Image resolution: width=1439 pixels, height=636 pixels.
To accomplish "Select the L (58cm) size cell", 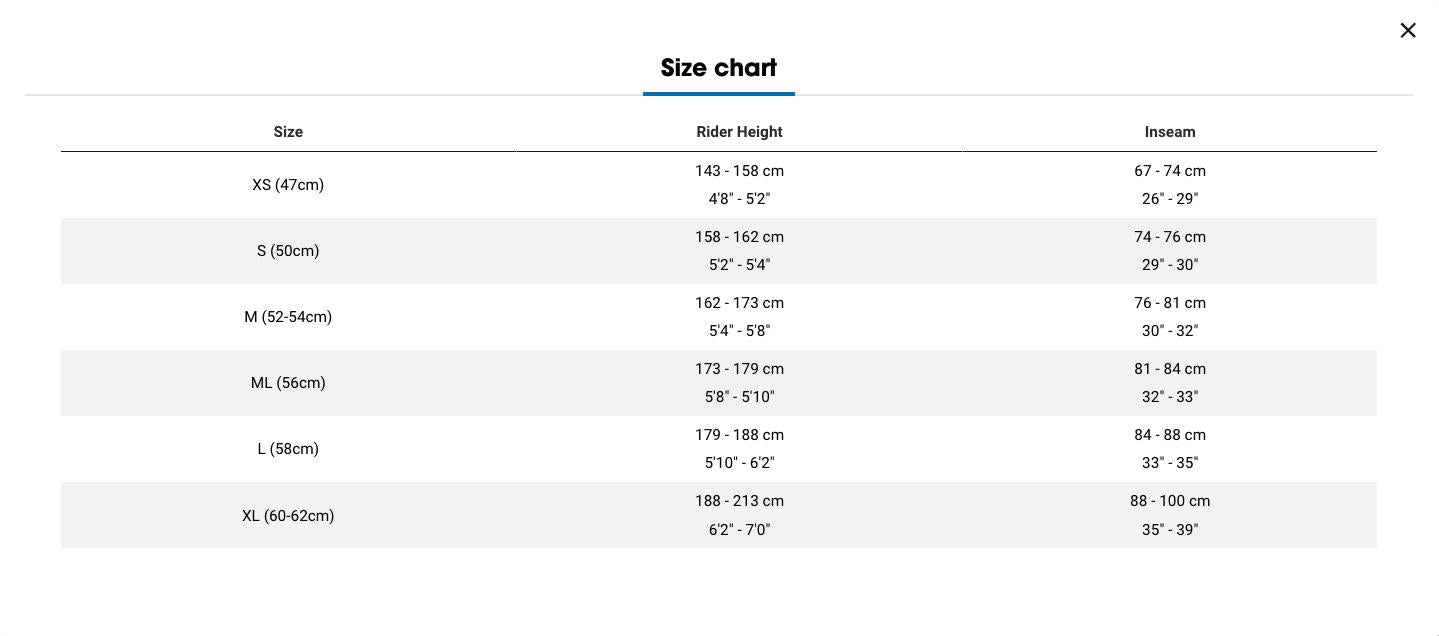I will click(x=288, y=449).
